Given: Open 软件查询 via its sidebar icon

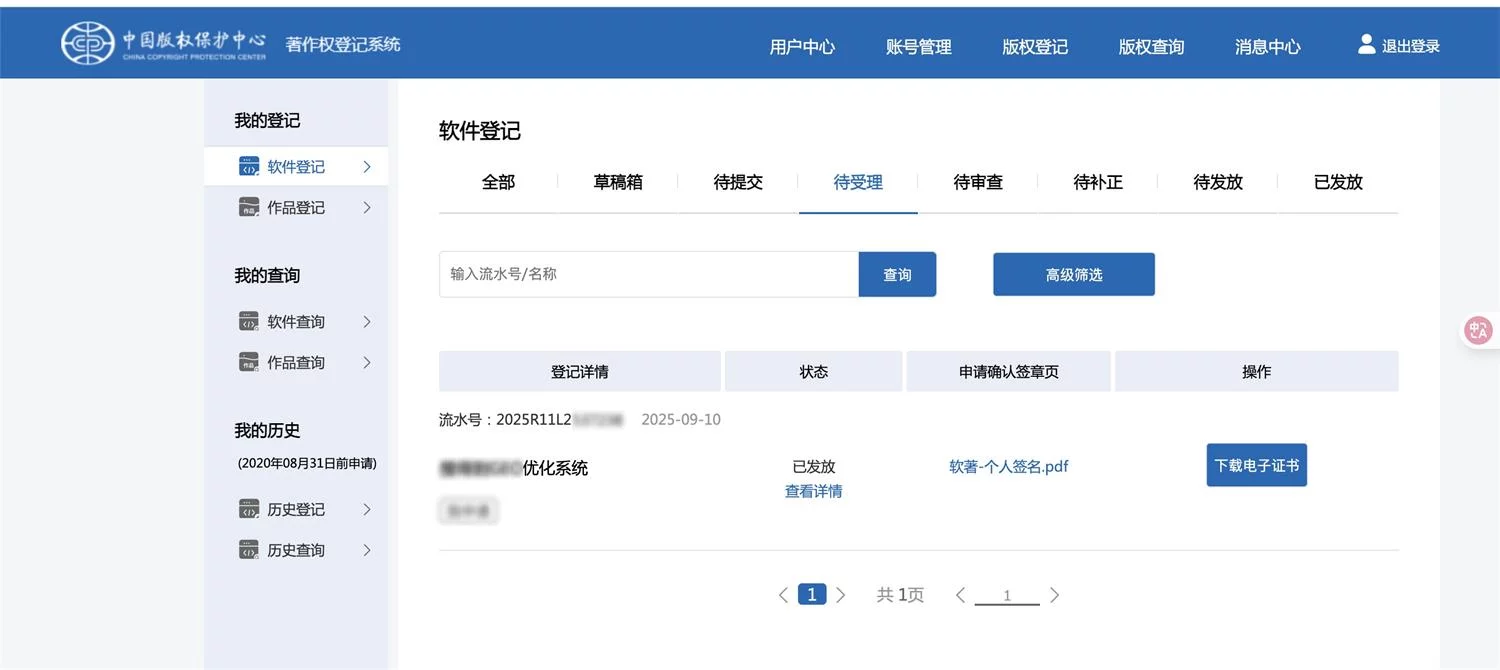Looking at the screenshot, I should tap(247, 321).
